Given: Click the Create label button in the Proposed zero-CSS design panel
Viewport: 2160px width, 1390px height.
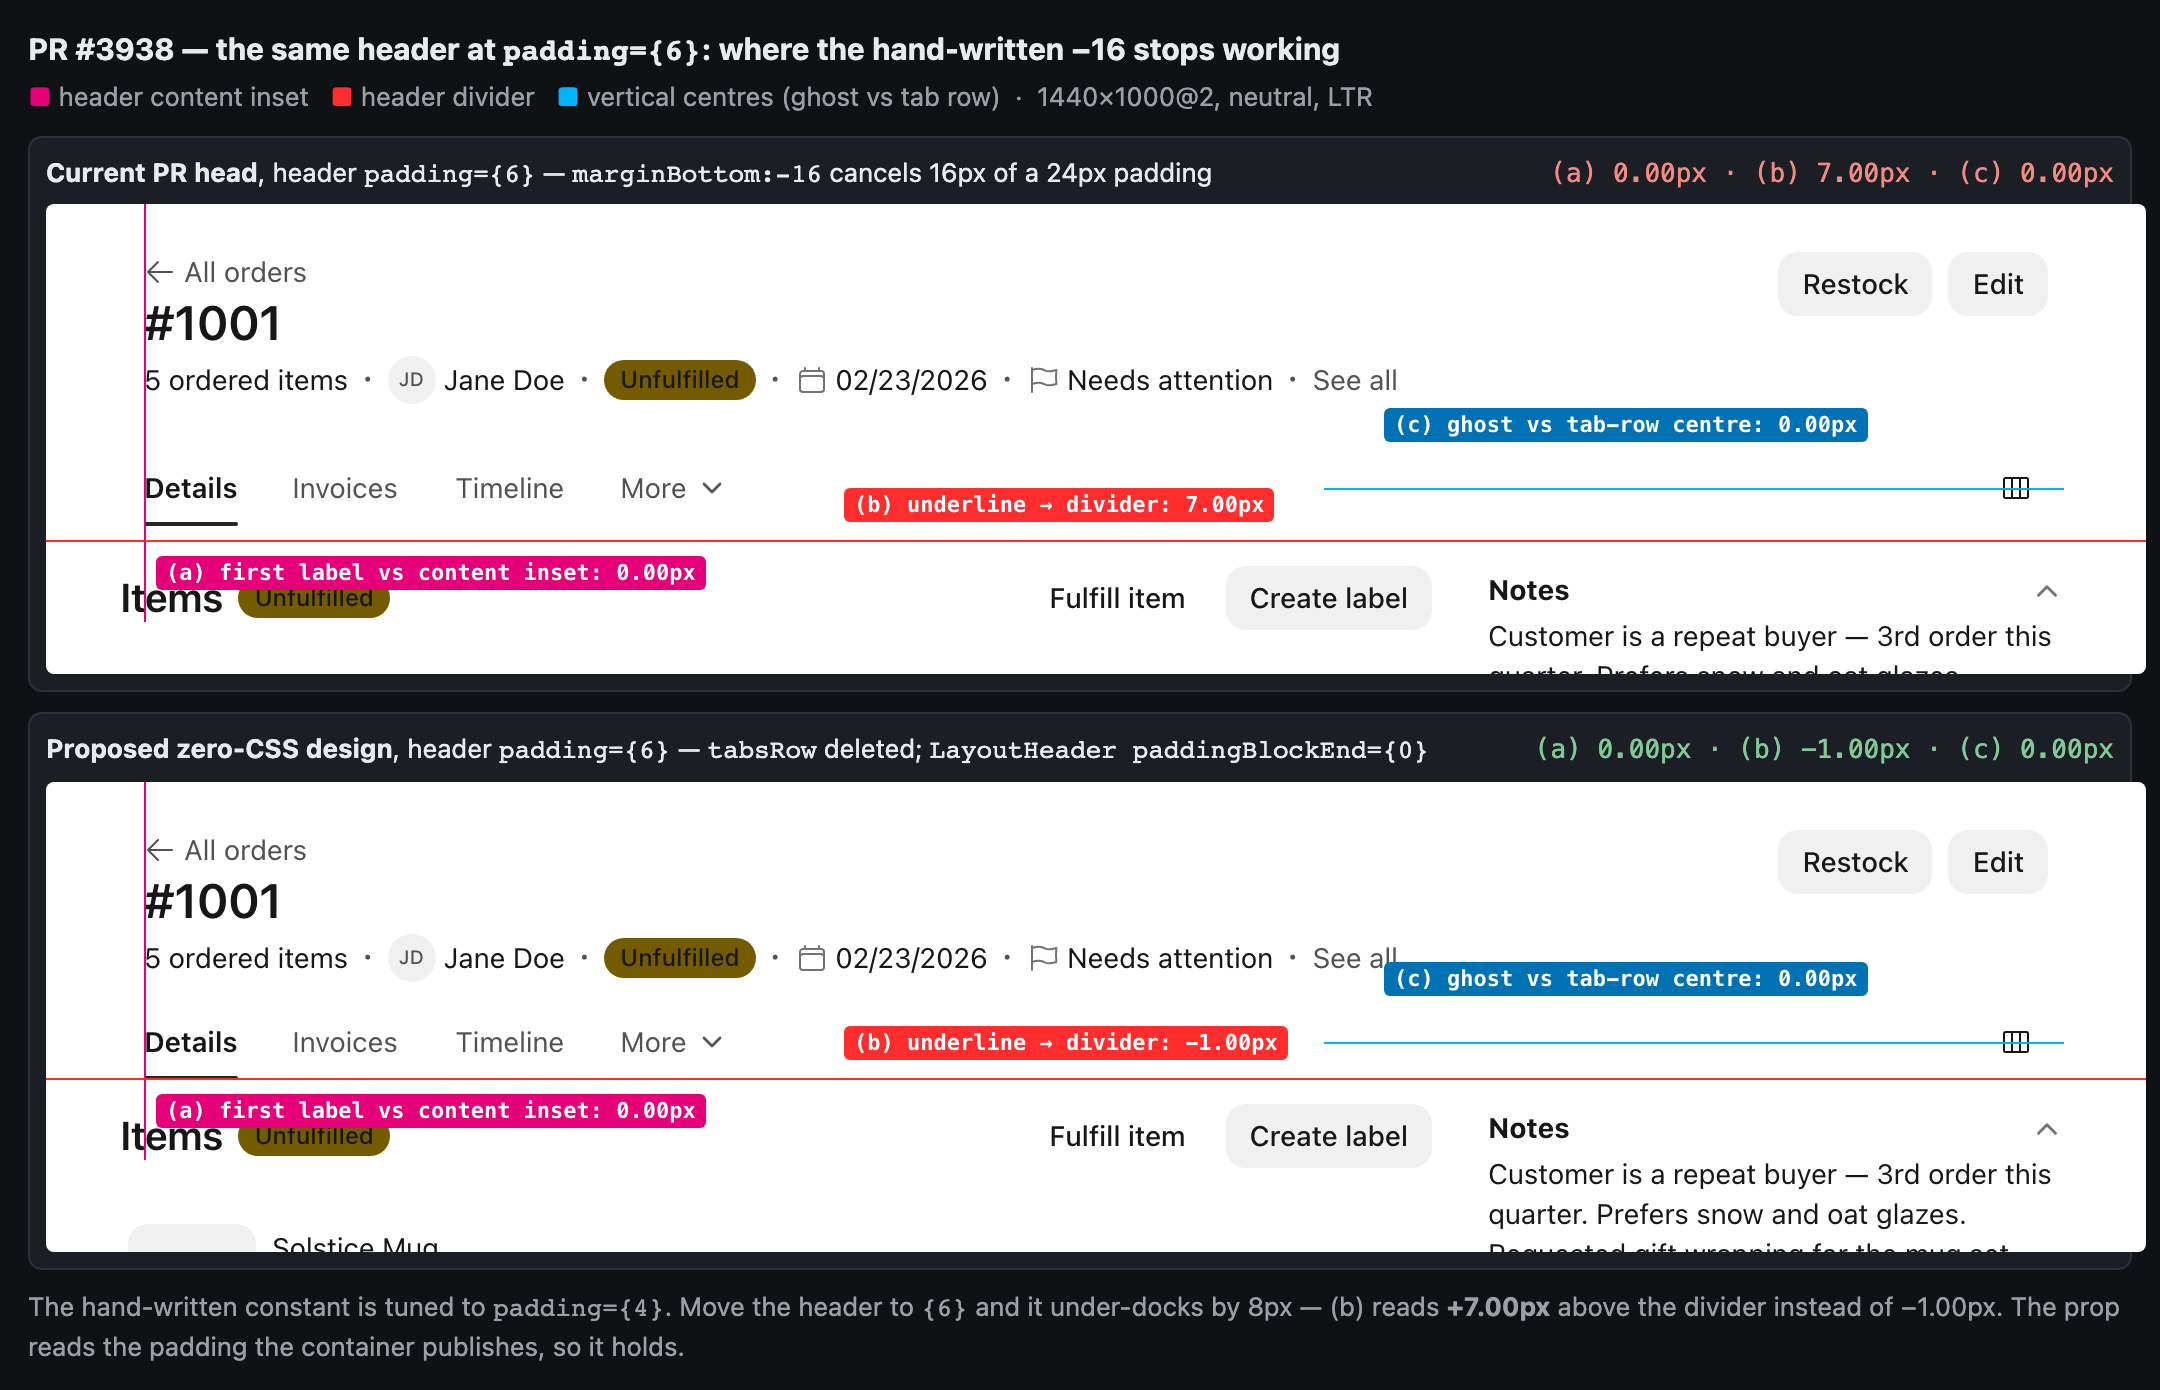Looking at the screenshot, I should point(1329,1136).
